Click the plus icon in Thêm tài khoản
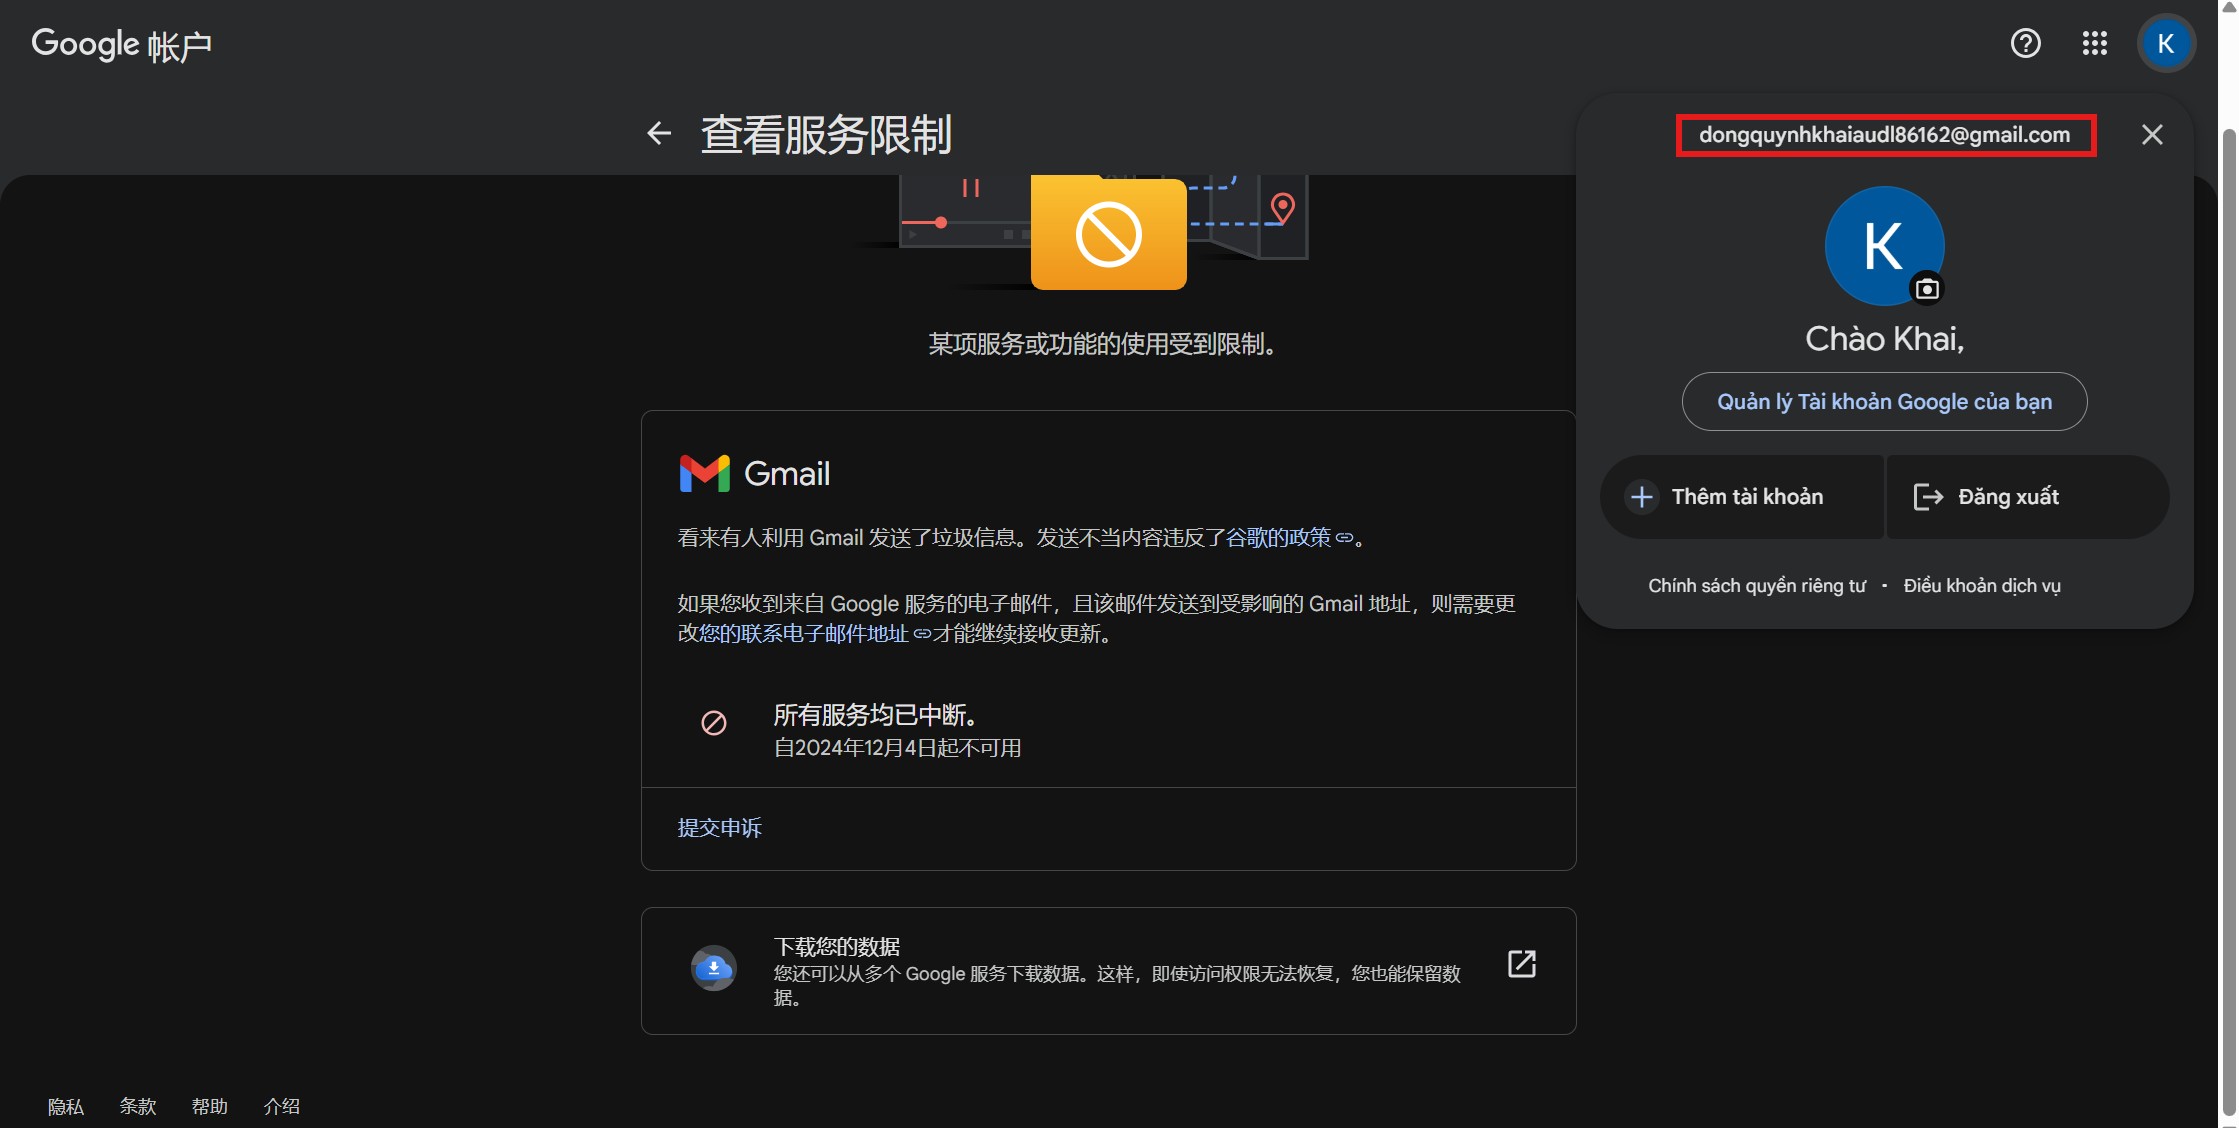 pyautogui.click(x=1641, y=497)
